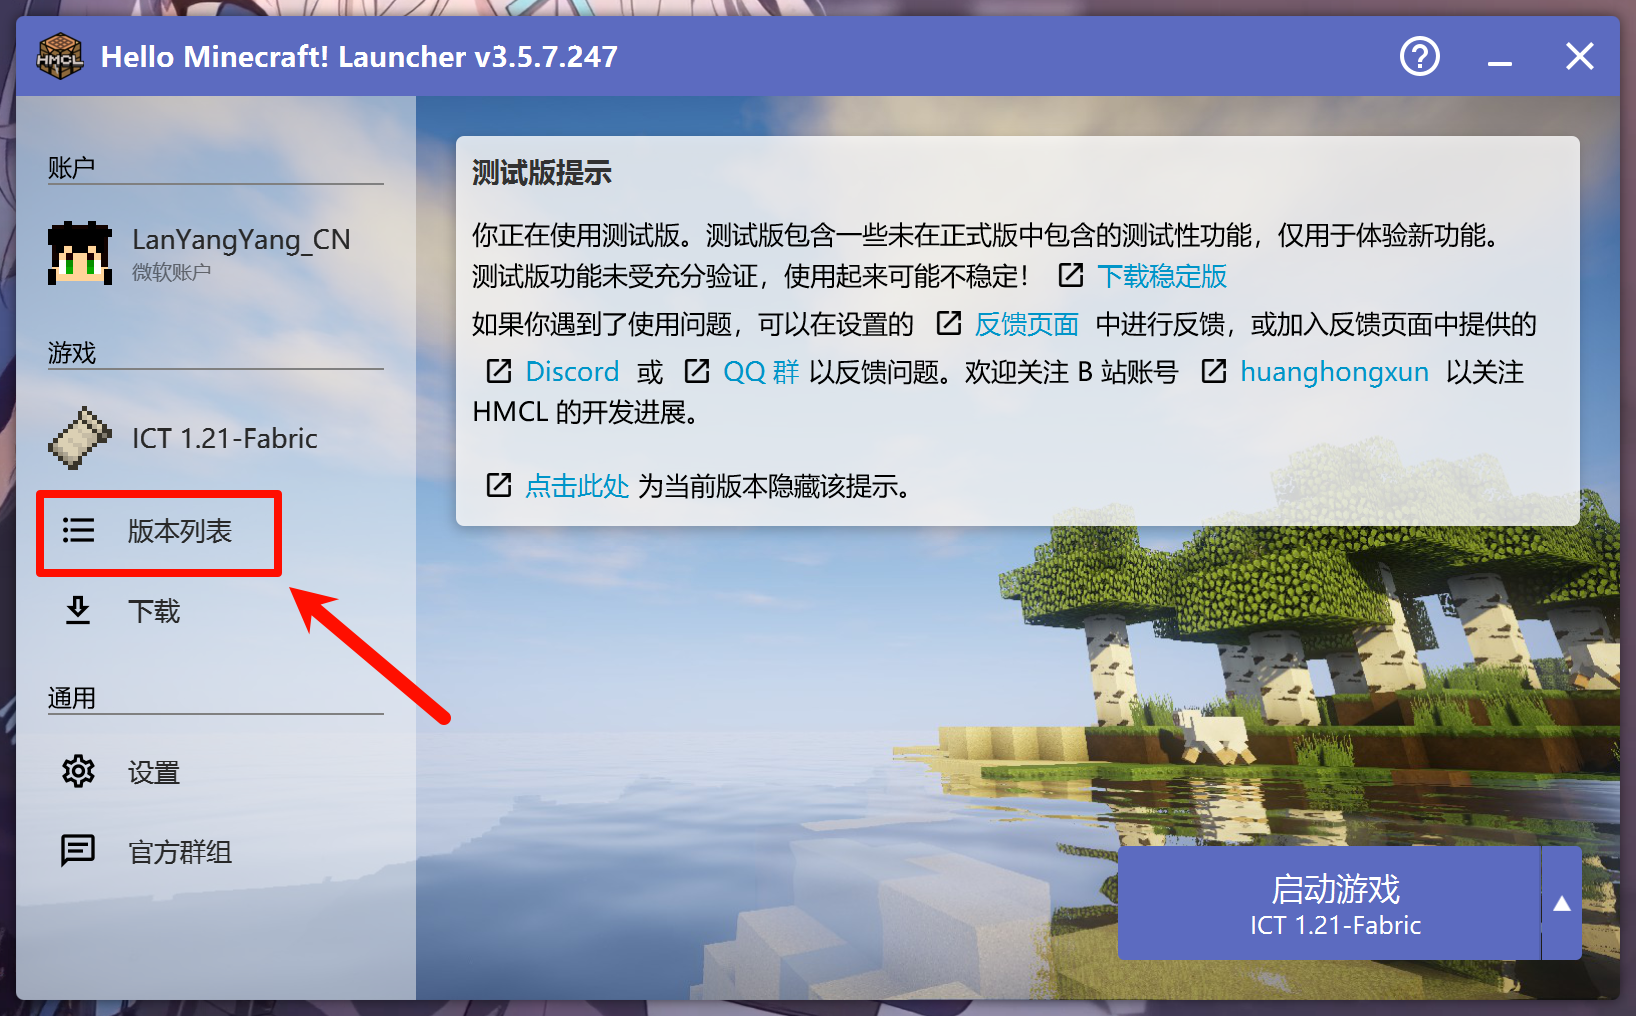Follow the 下载稳定版 link
Image resolution: width=1636 pixels, height=1016 pixels.
[1162, 277]
